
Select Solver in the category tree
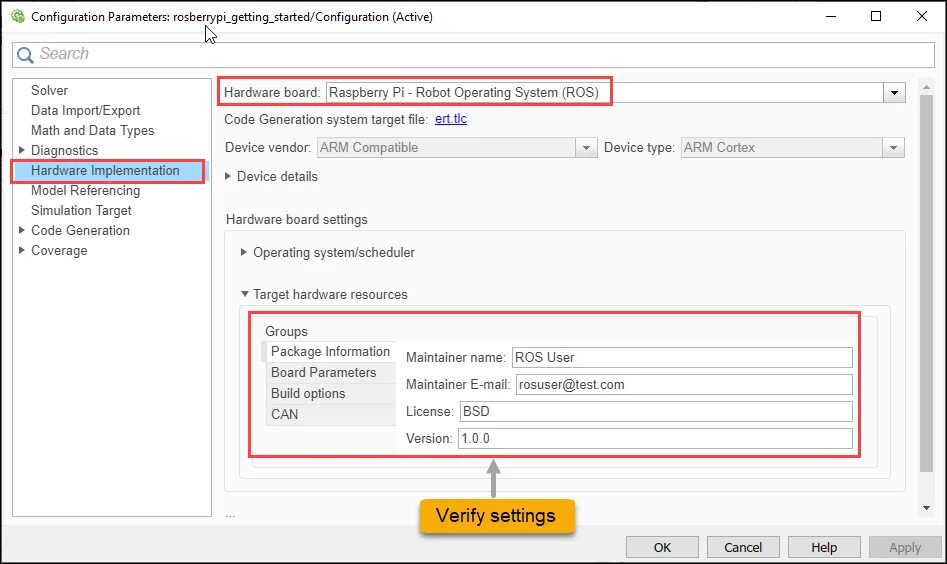point(50,91)
